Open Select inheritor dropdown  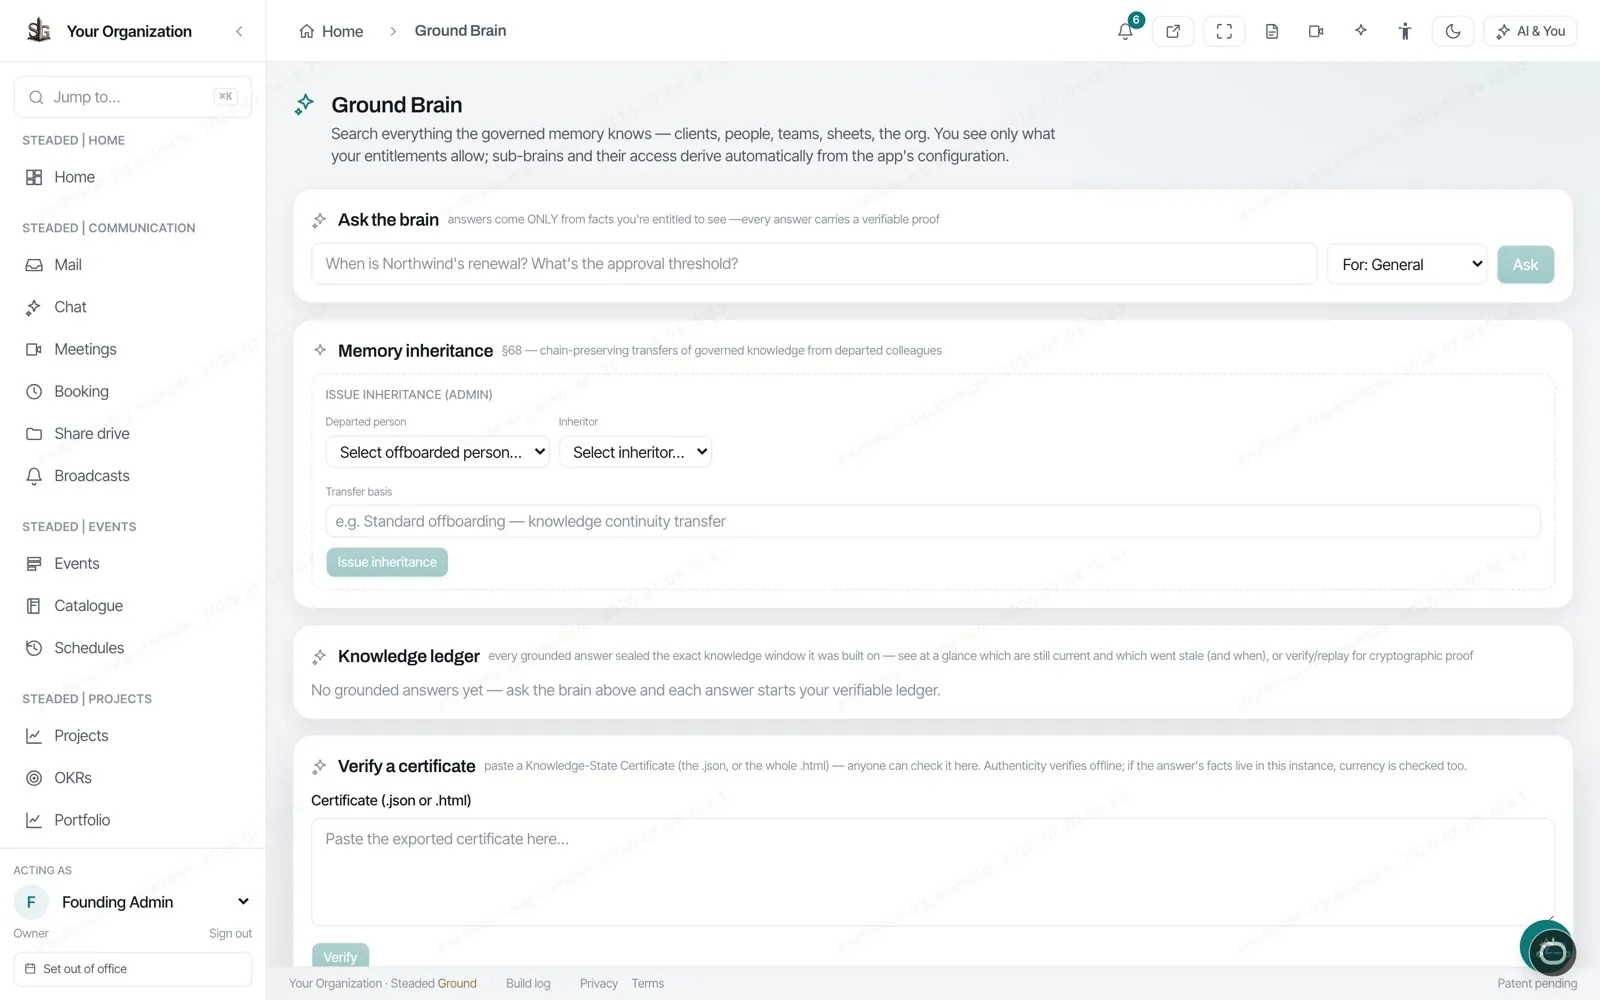(x=635, y=452)
